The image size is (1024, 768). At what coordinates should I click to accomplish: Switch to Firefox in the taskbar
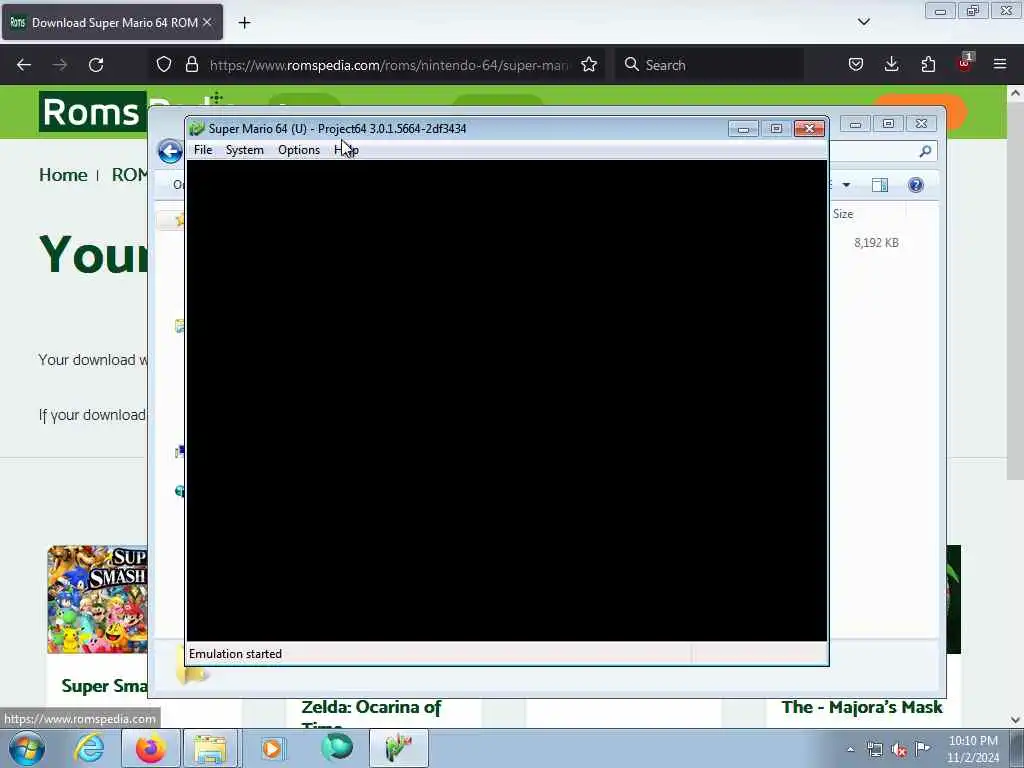pyautogui.click(x=150, y=748)
